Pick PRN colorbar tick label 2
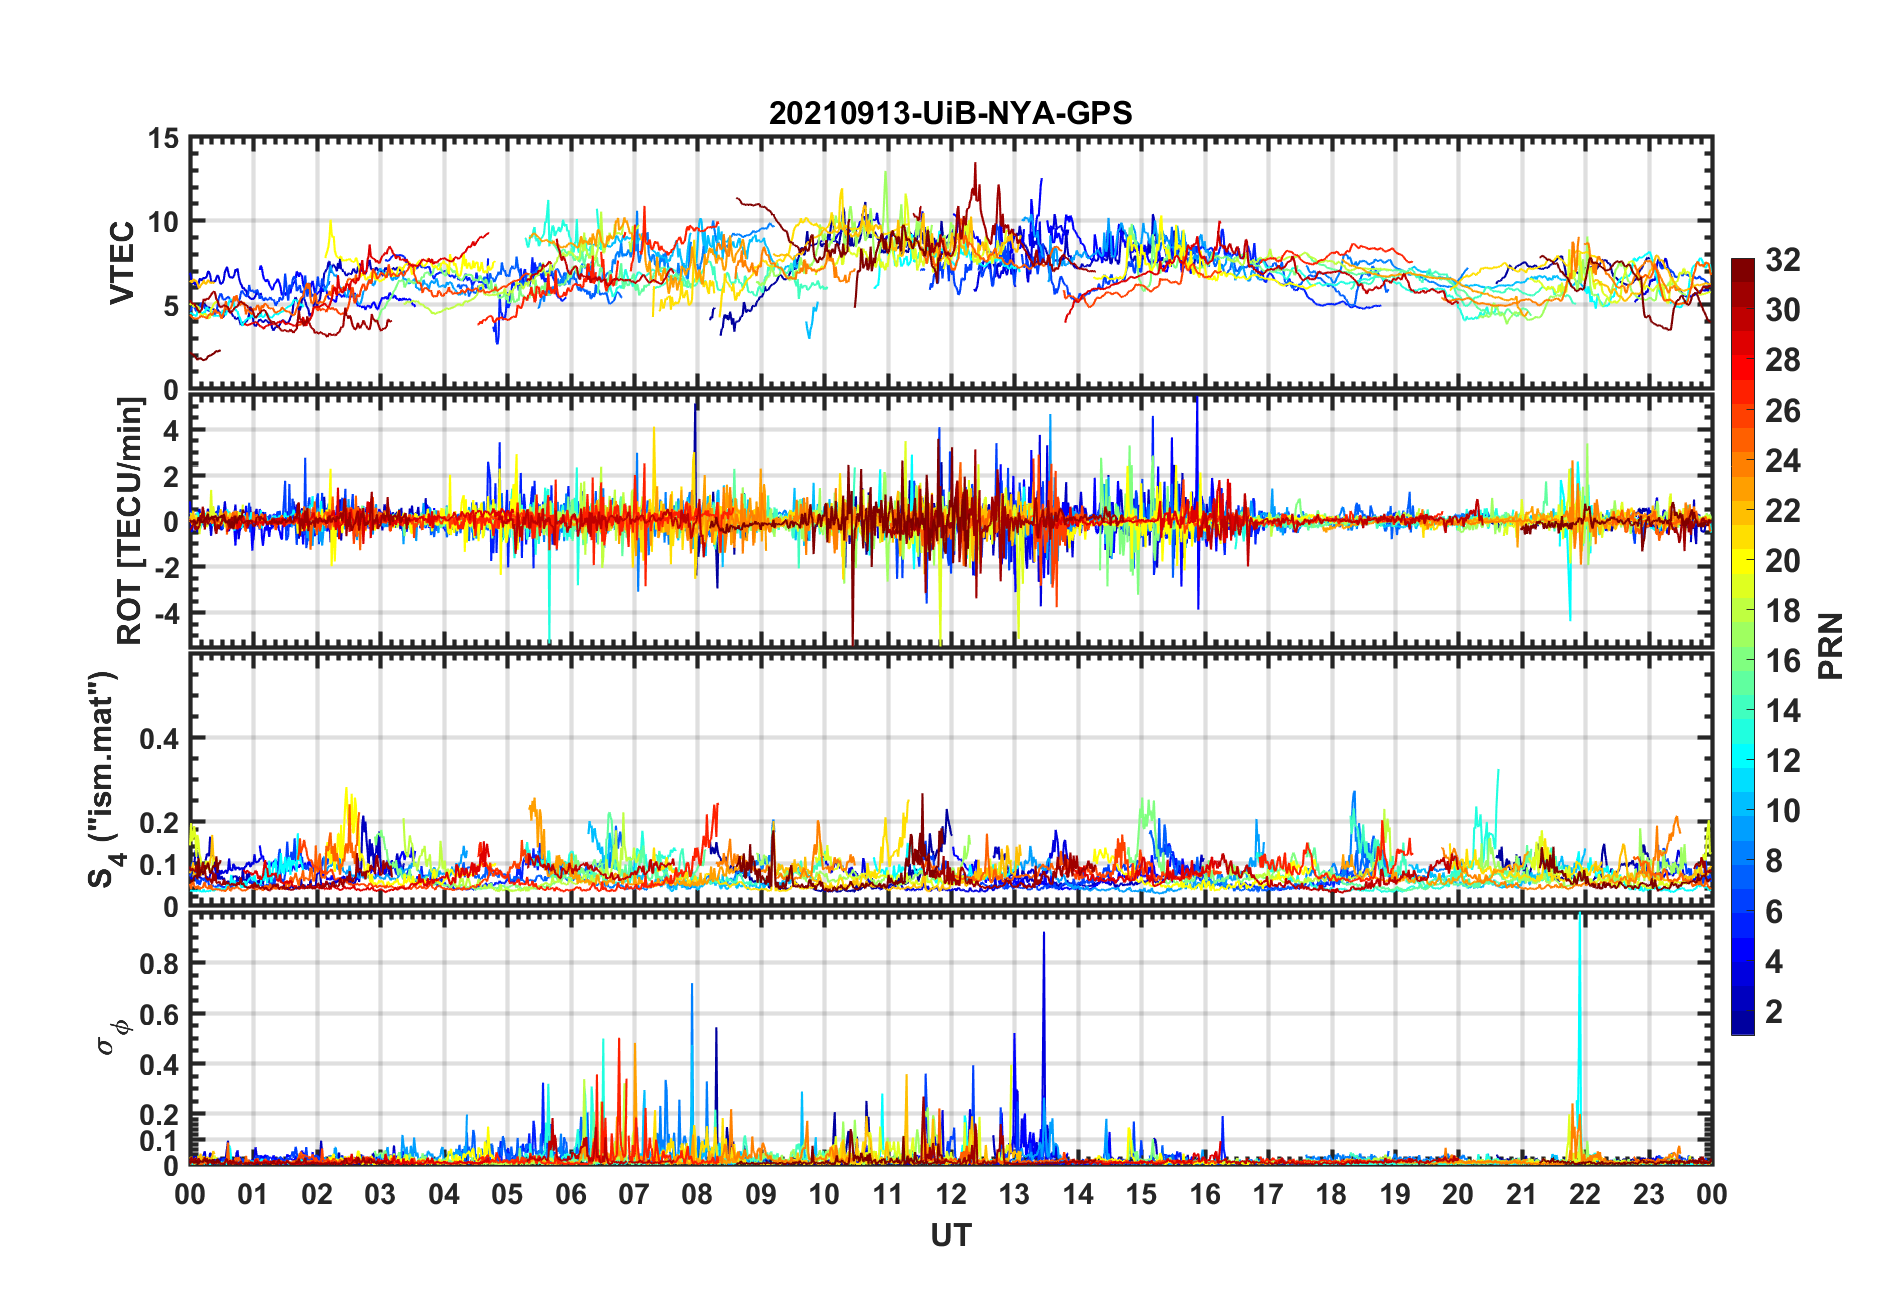1902x1292 pixels. [1774, 1011]
